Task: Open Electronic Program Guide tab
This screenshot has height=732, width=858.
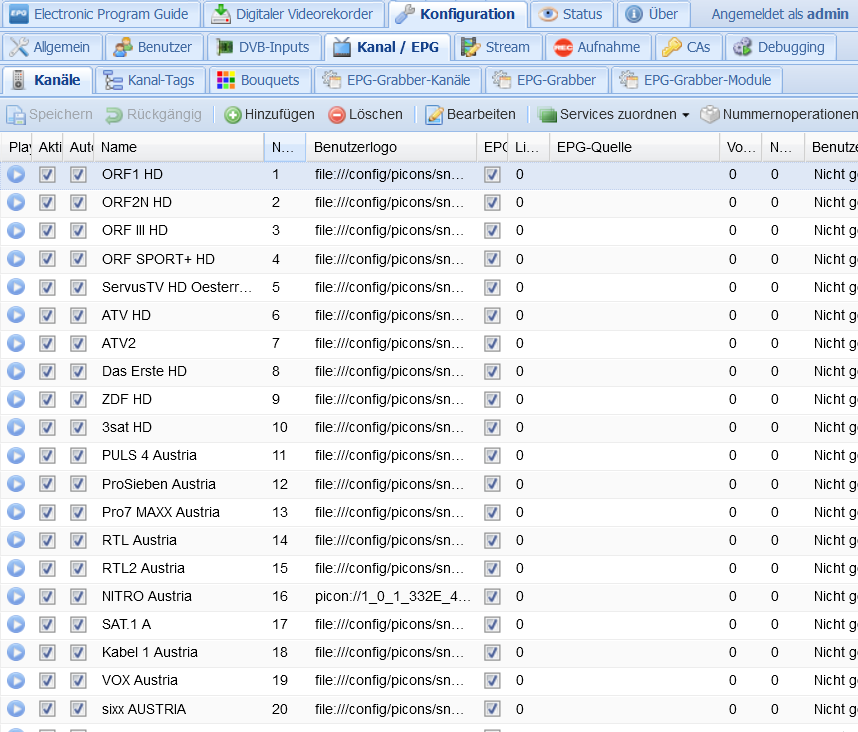Action: [99, 14]
